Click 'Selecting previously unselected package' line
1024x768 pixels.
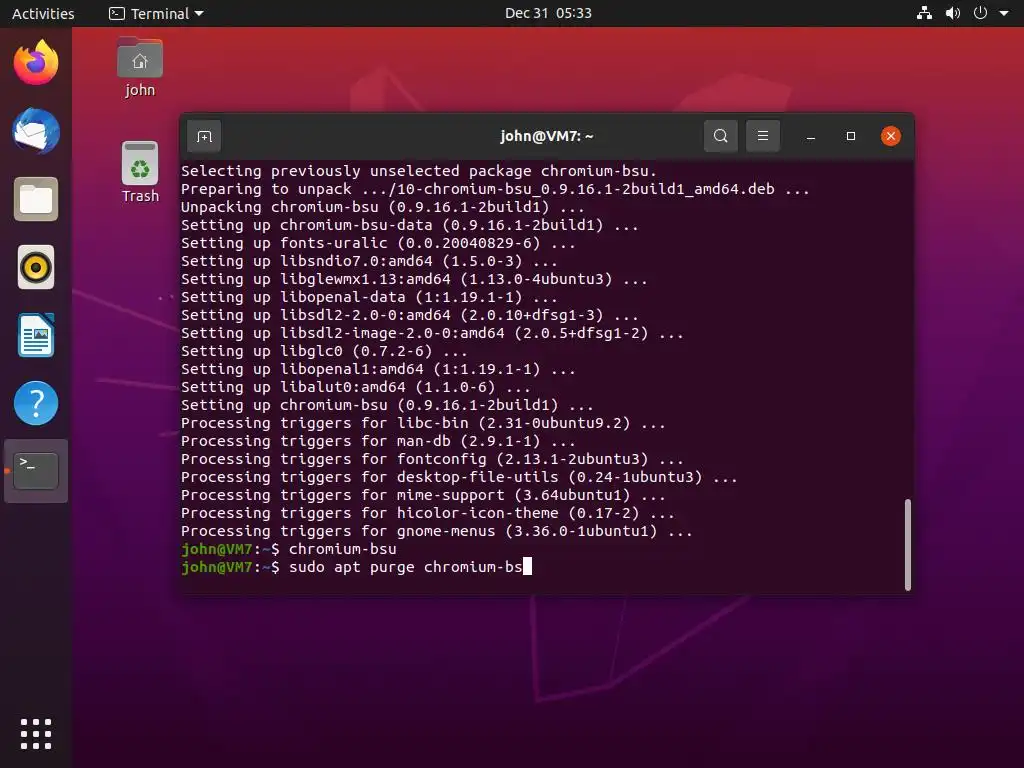(x=419, y=170)
